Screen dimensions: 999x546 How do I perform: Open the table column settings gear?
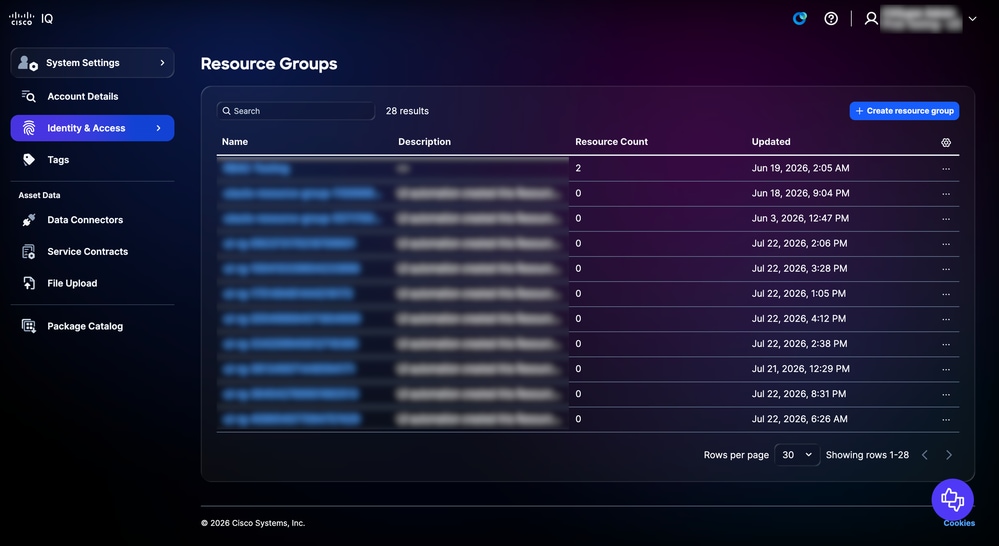(x=946, y=142)
